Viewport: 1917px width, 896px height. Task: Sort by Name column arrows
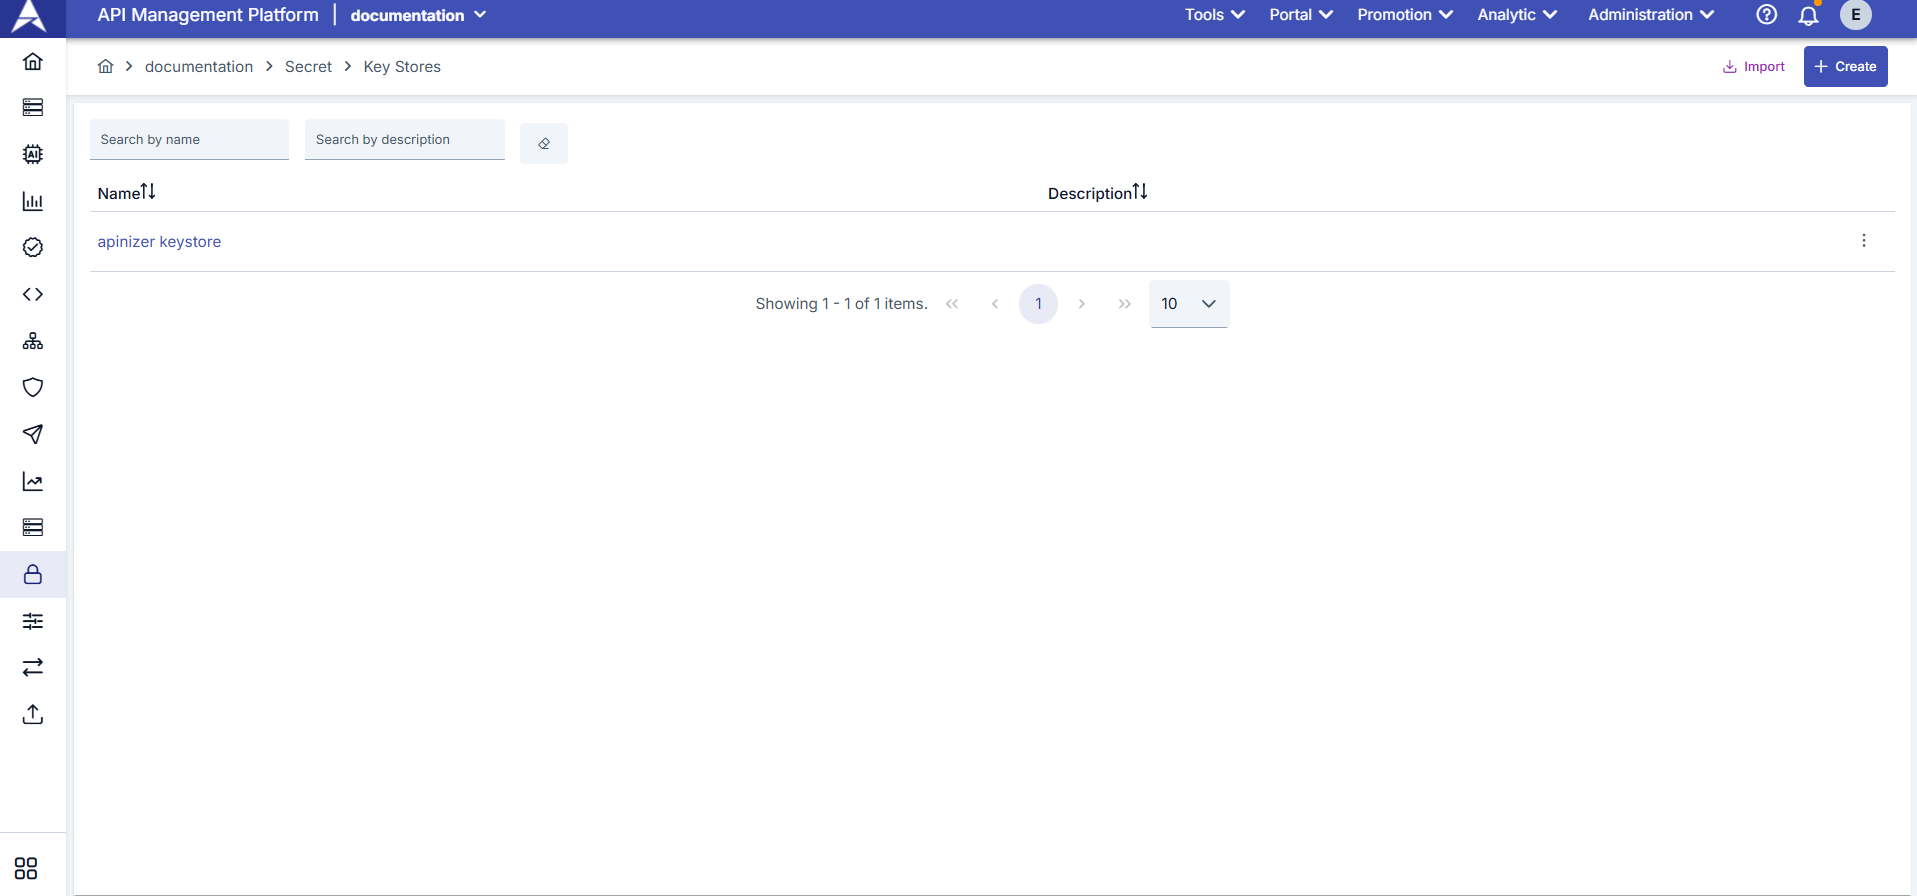[x=148, y=191]
